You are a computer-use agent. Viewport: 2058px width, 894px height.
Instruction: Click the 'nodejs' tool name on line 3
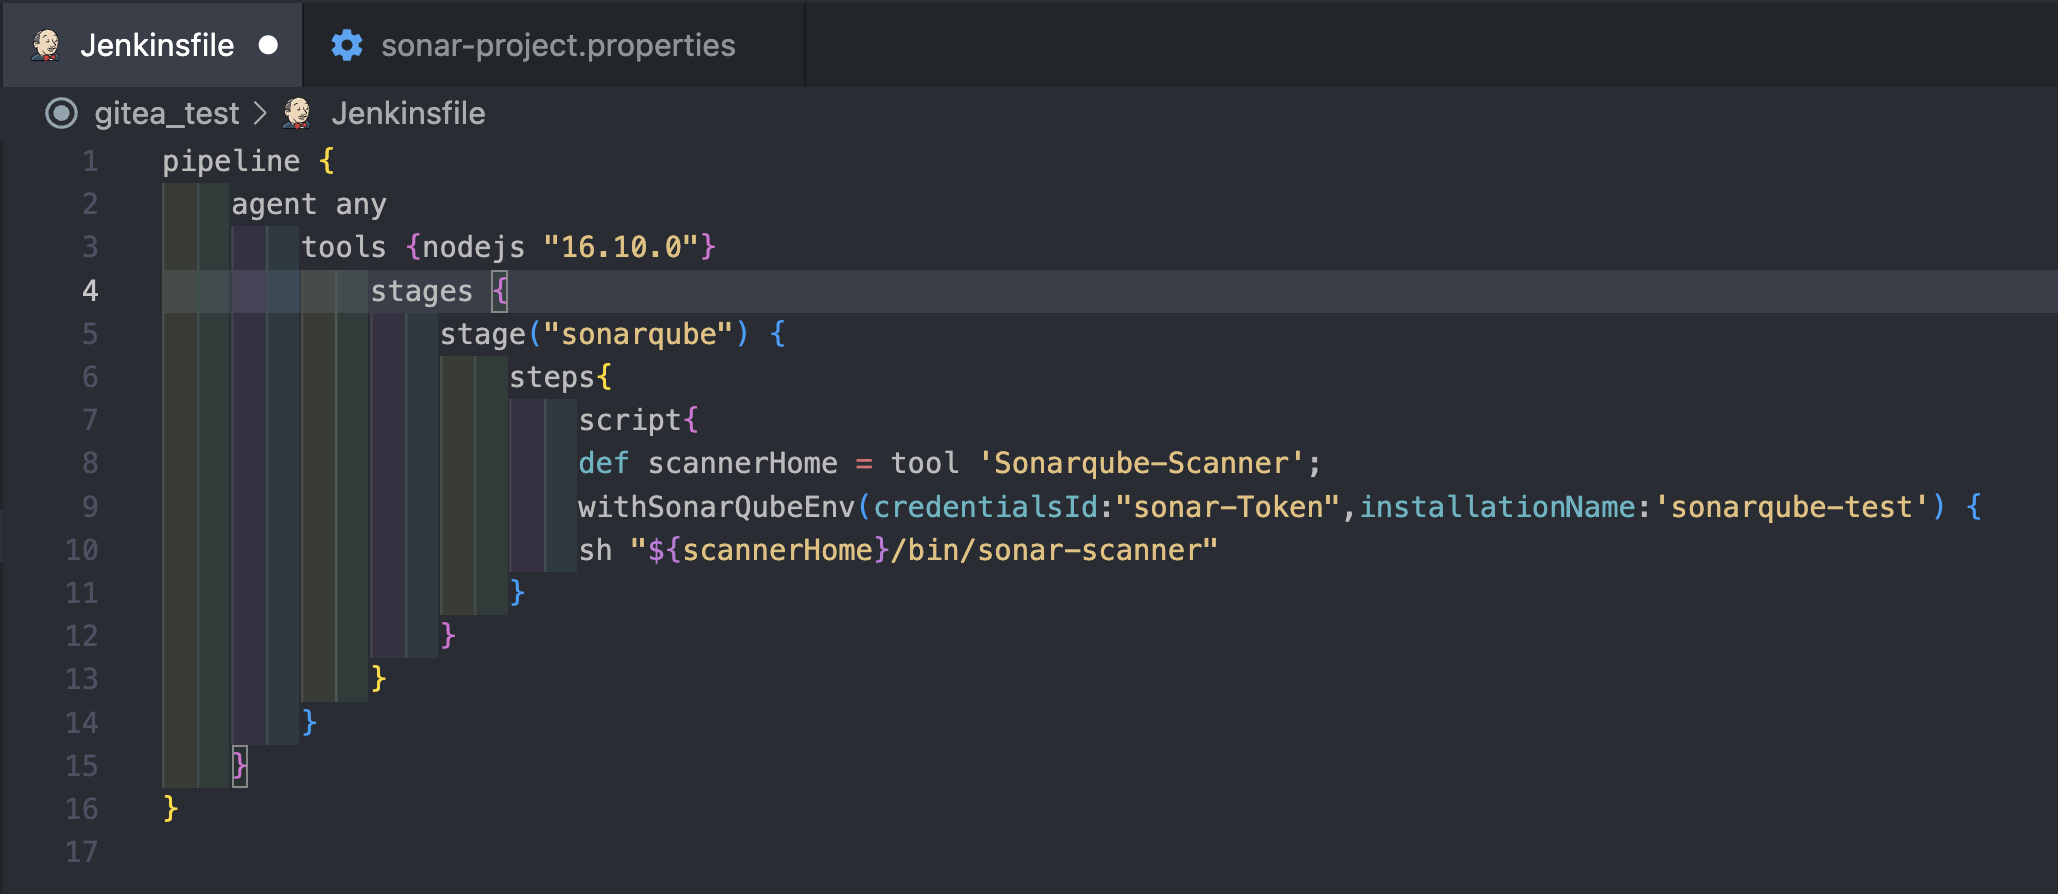(x=473, y=247)
